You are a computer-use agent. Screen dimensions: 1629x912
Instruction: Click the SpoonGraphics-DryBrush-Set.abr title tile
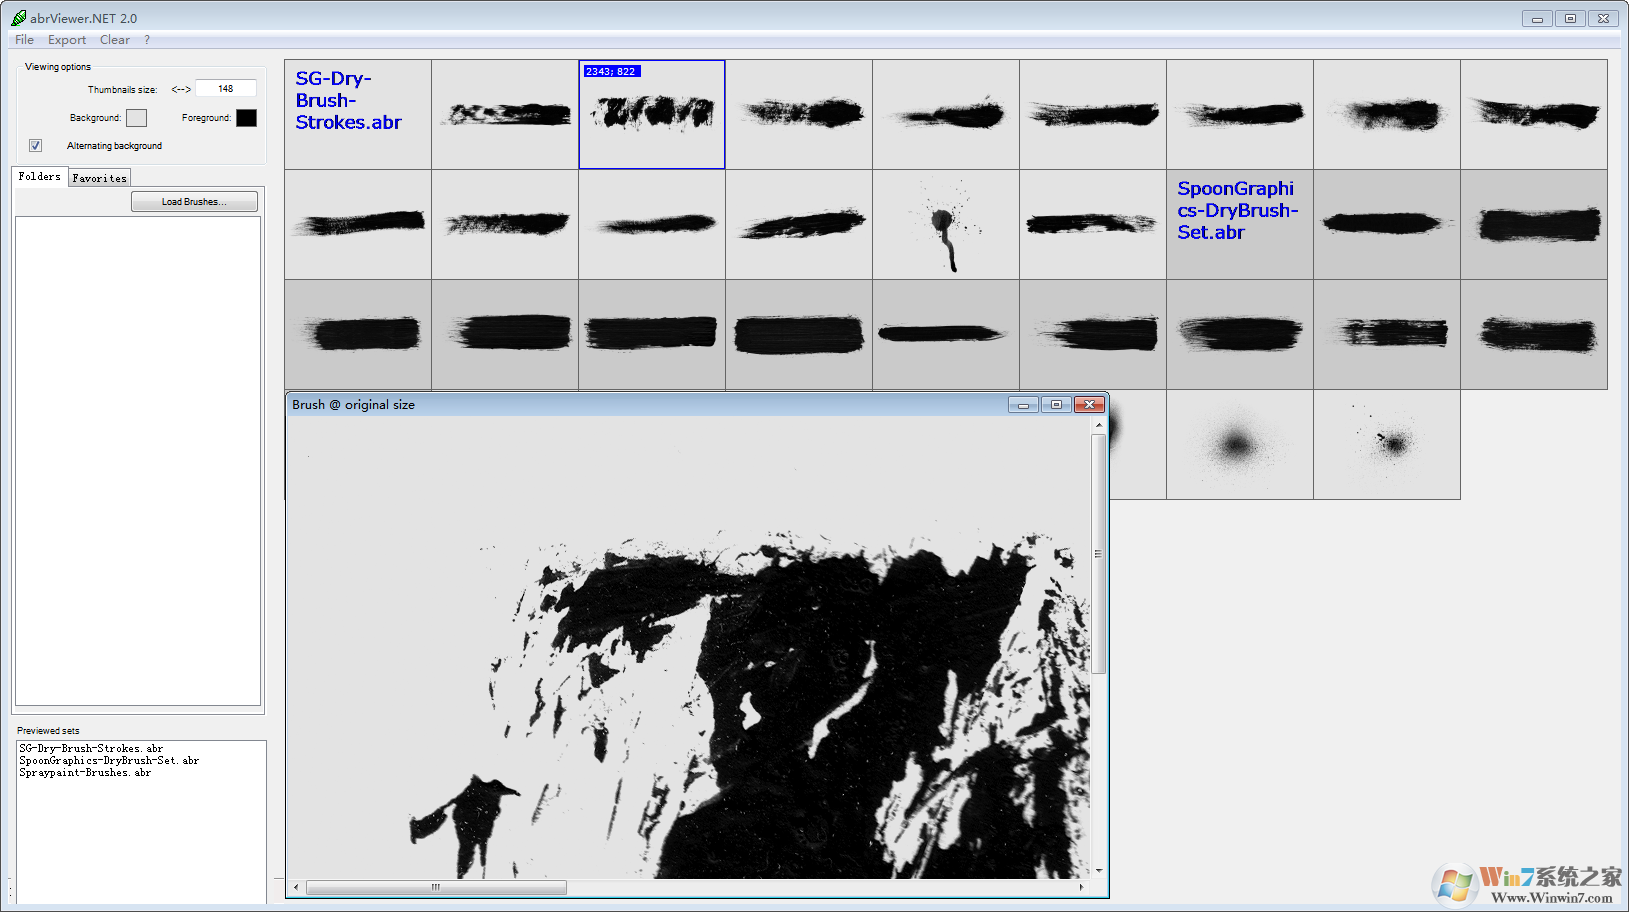click(1239, 224)
